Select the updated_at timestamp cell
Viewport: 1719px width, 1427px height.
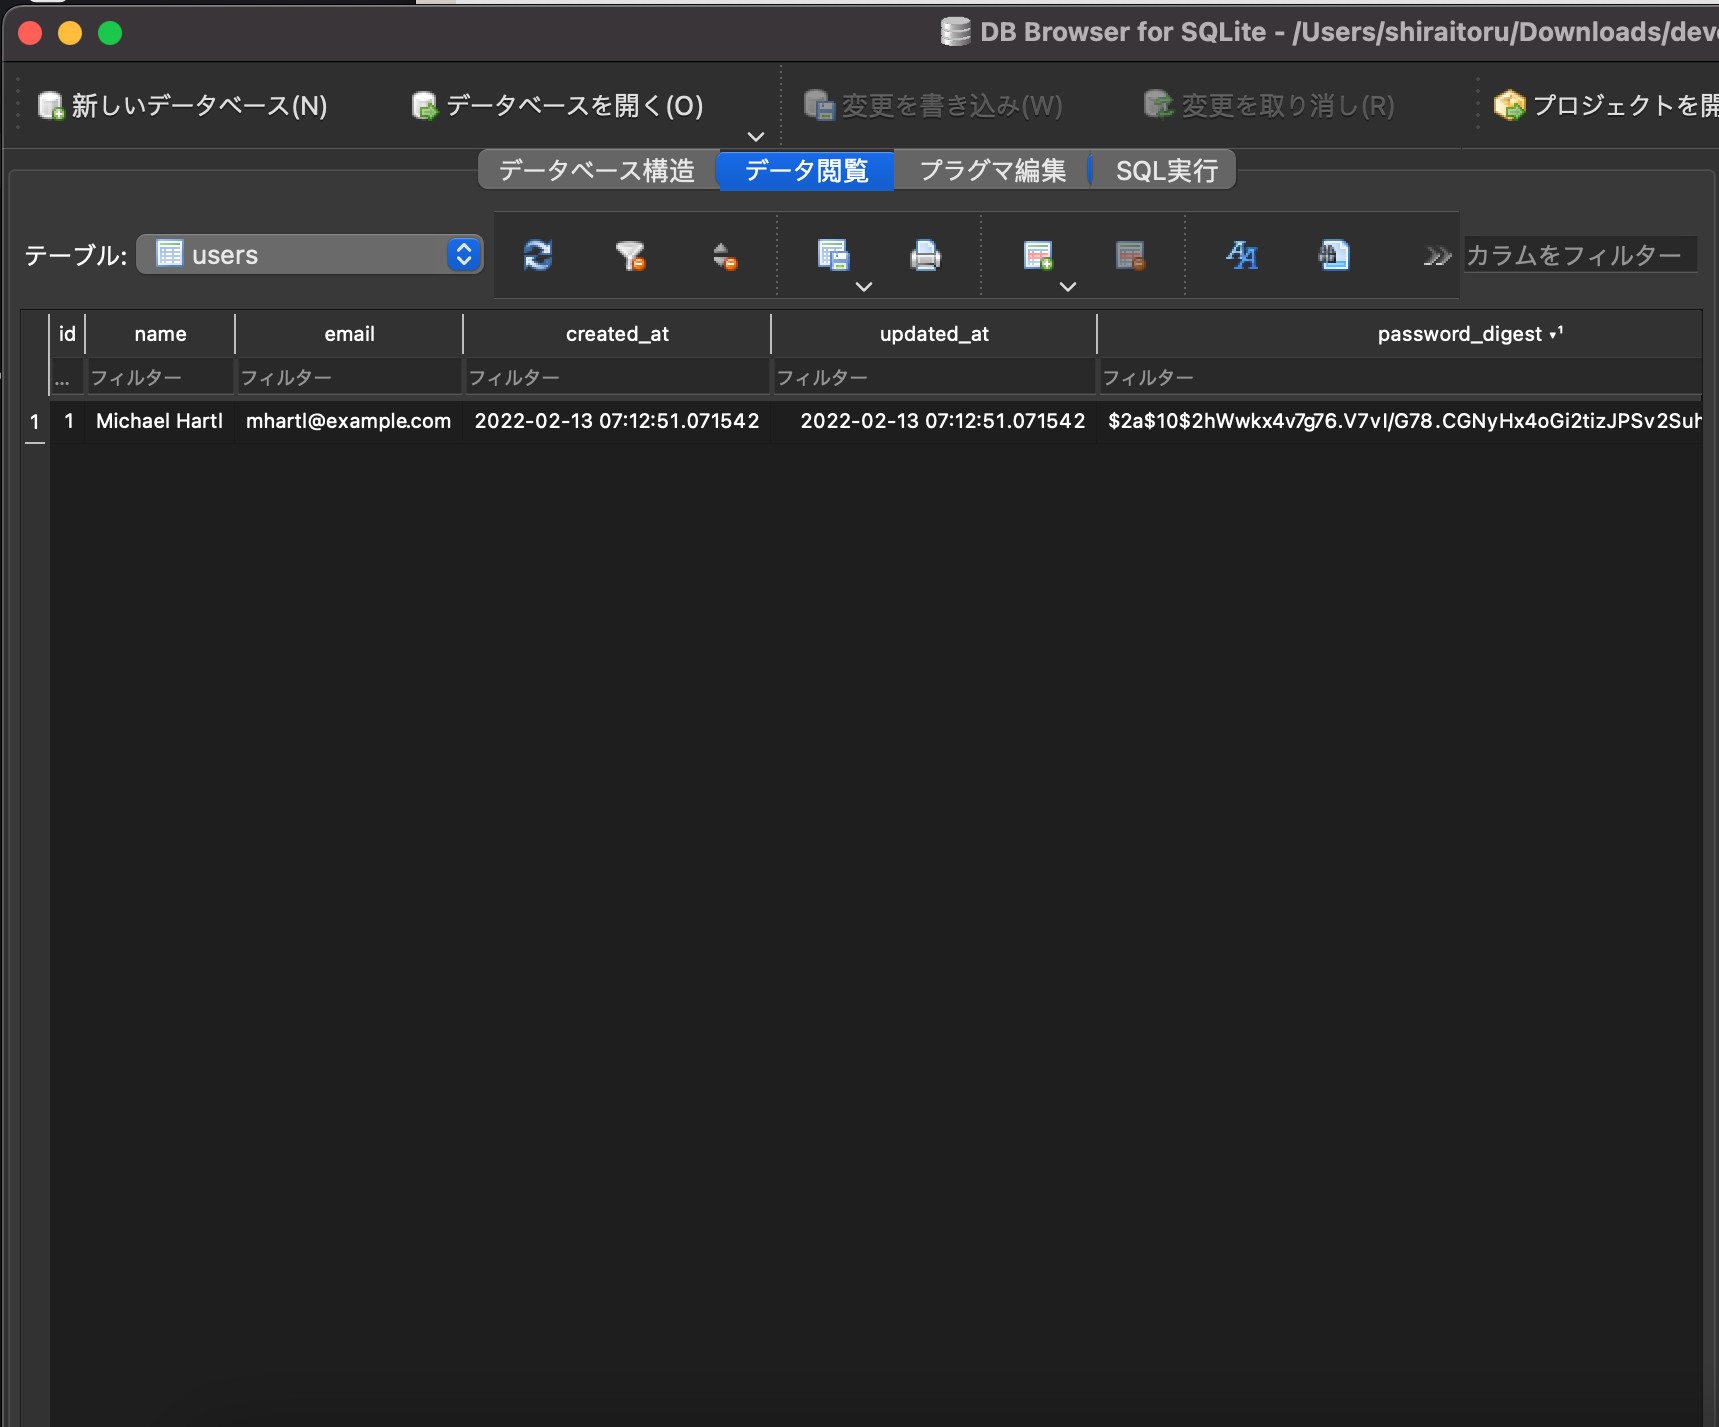[934, 421]
